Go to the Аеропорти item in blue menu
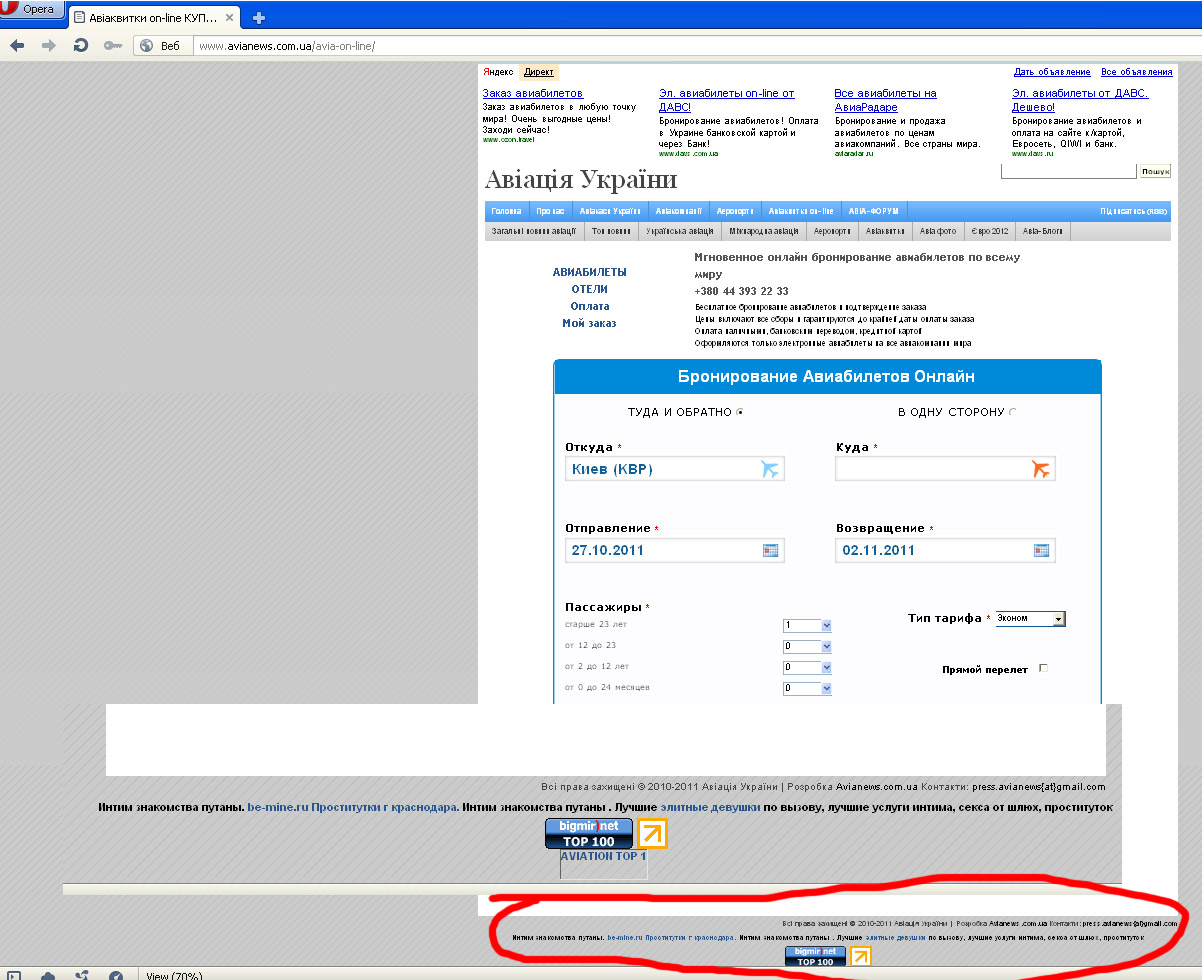 coord(734,211)
